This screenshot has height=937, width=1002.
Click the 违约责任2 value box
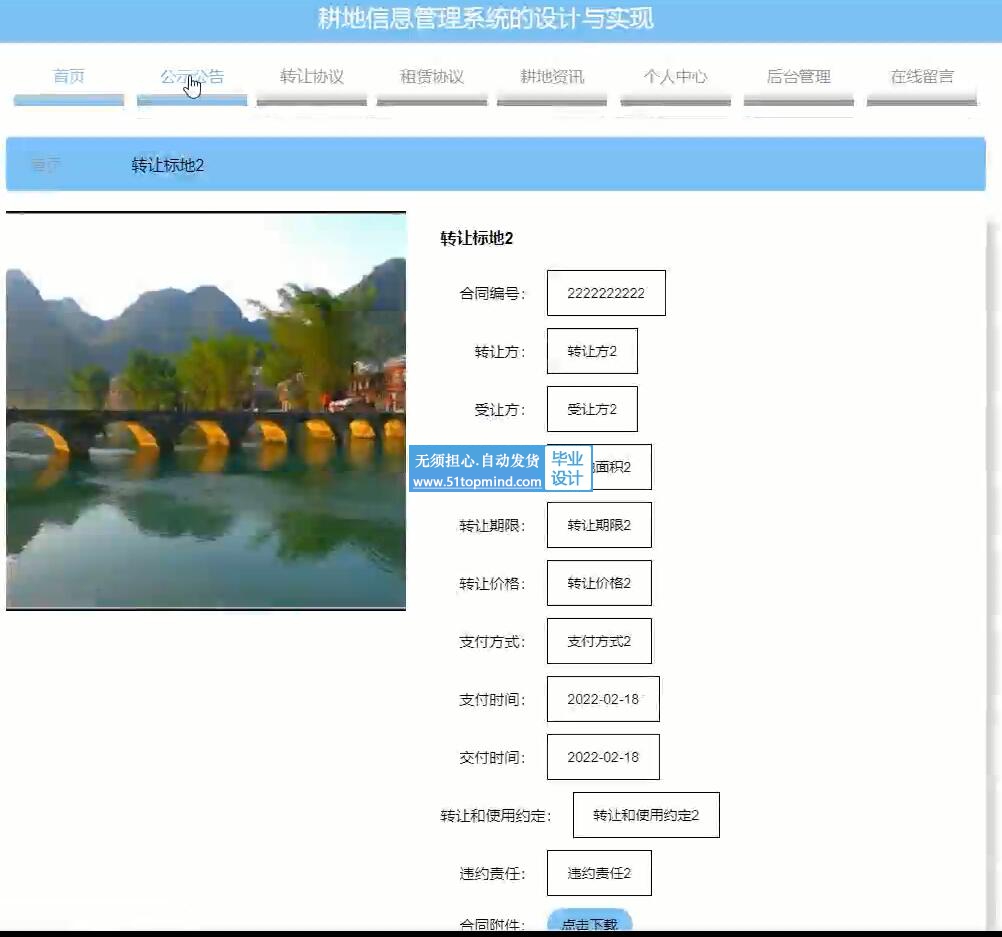pos(599,873)
